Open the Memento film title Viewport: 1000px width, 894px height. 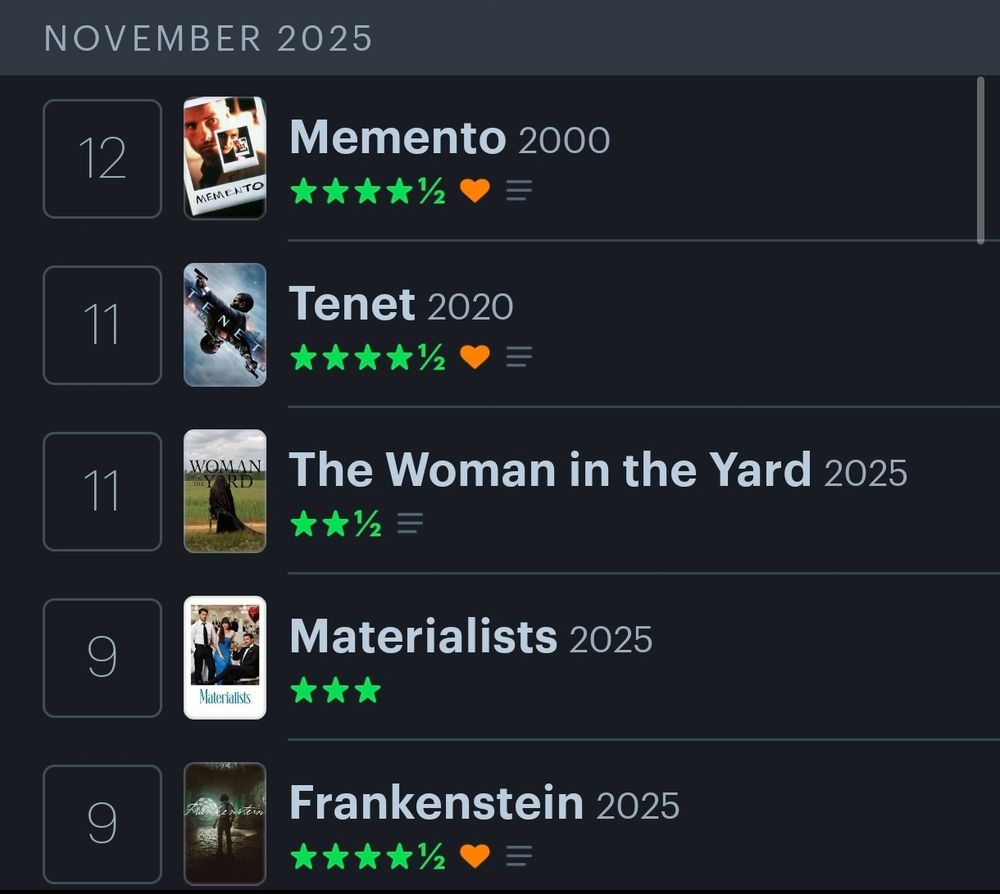tap(397, 138)
